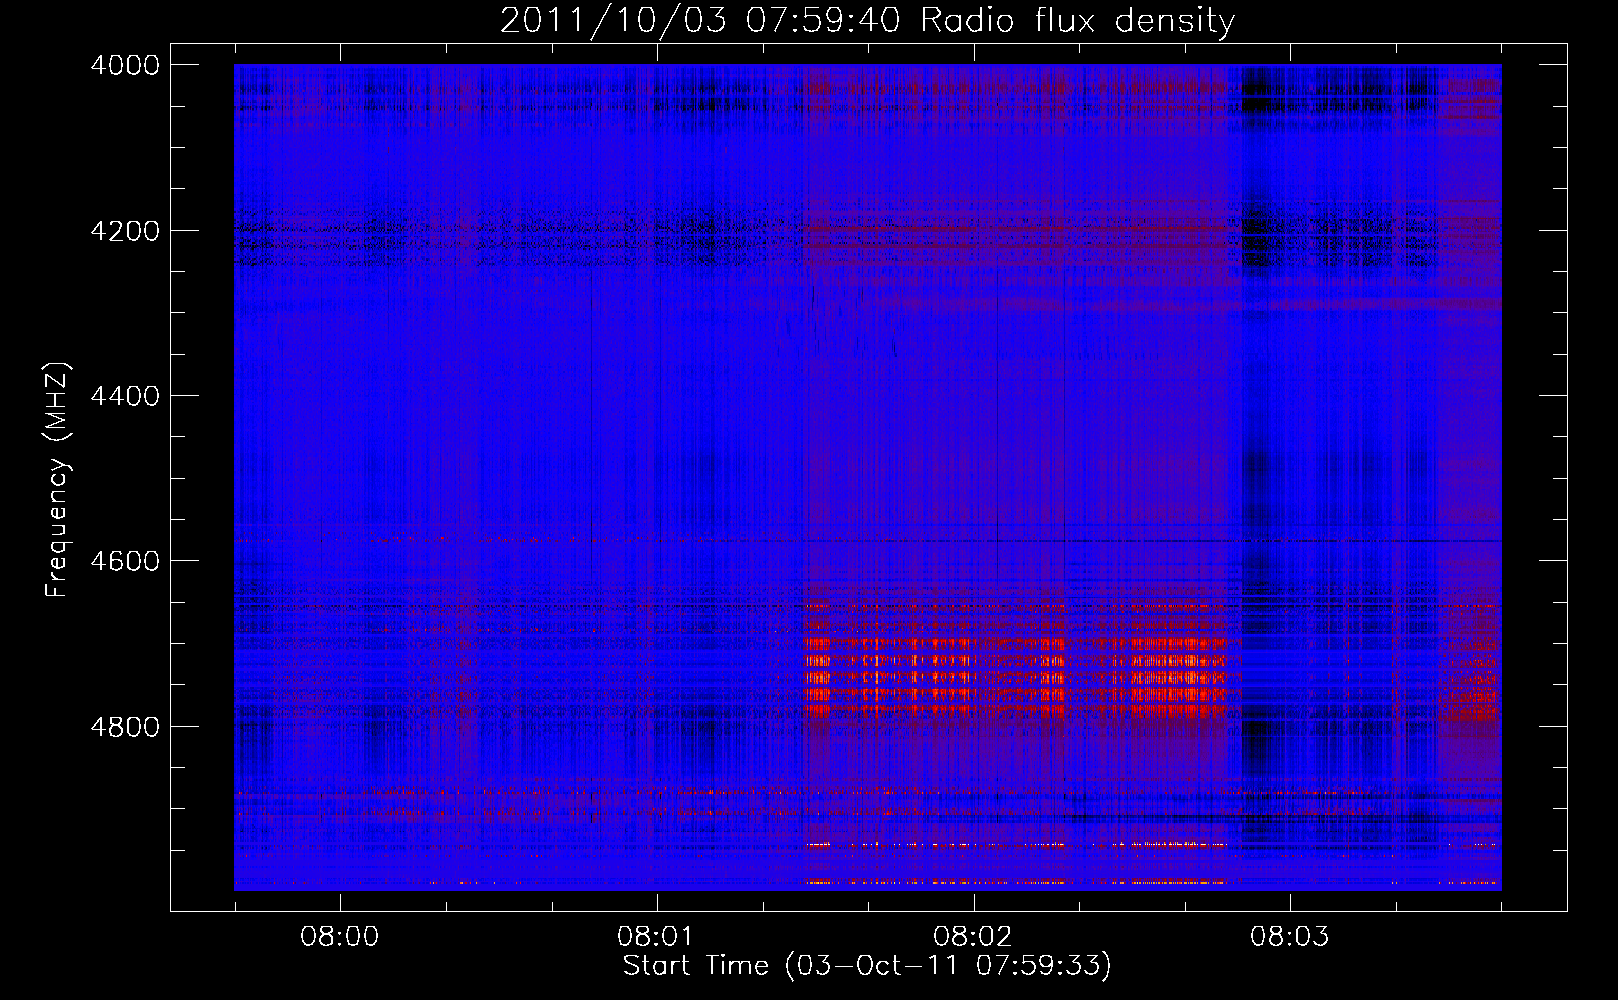1618x1000 pixels.
Task: Click the 08:00 time tick label
Action: click(340, 937)
